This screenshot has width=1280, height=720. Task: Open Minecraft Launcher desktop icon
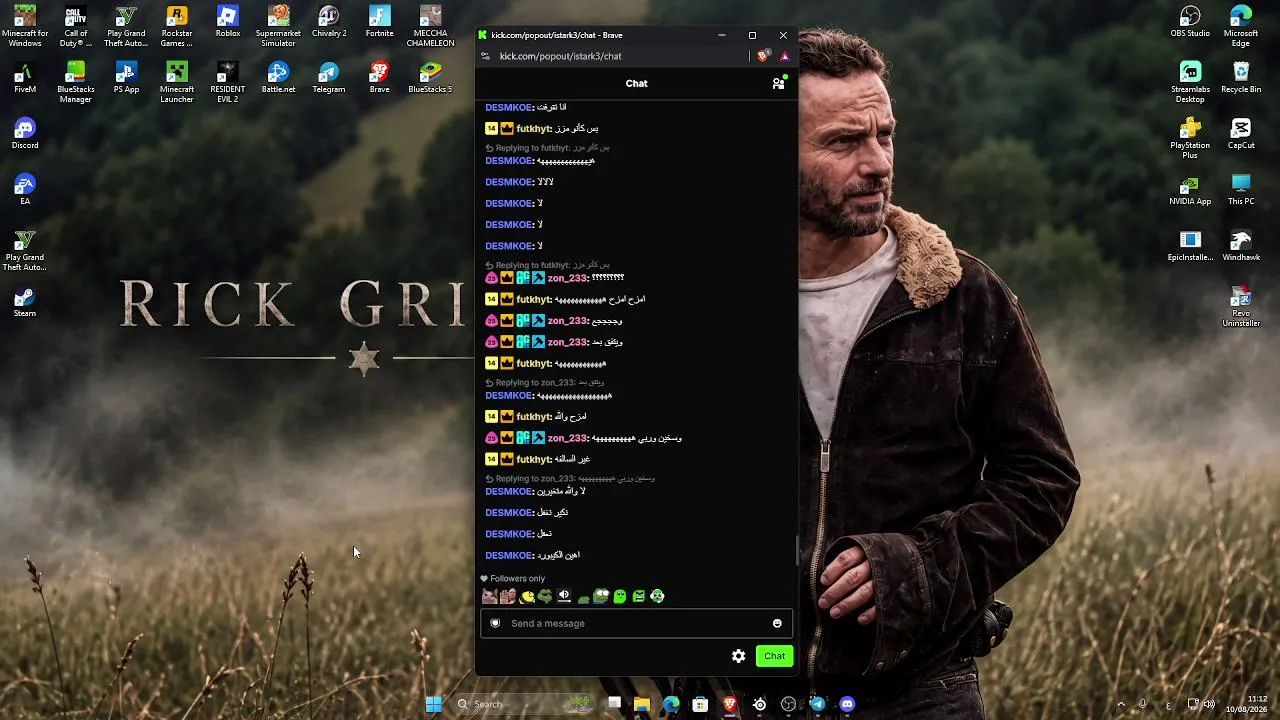click(177, 83)
